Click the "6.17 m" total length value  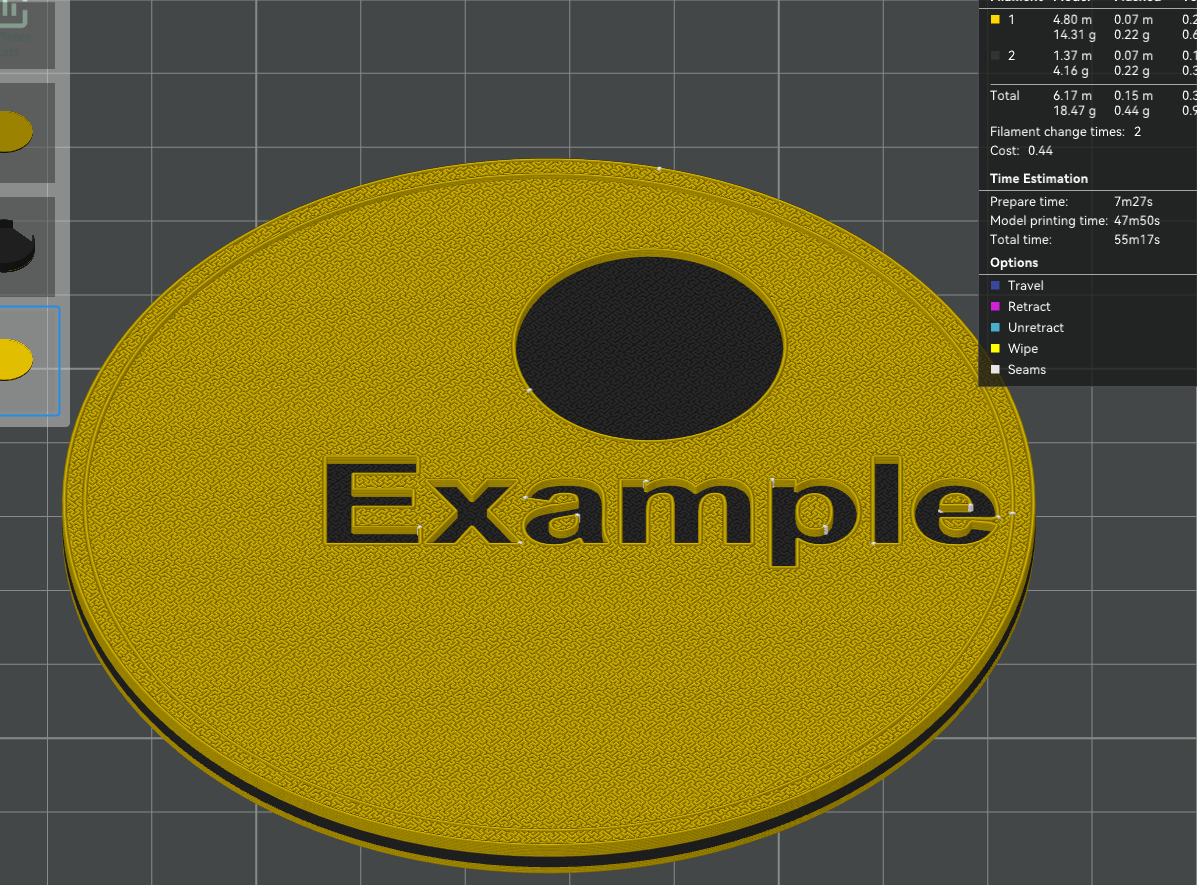click(x=1072, y=95)
